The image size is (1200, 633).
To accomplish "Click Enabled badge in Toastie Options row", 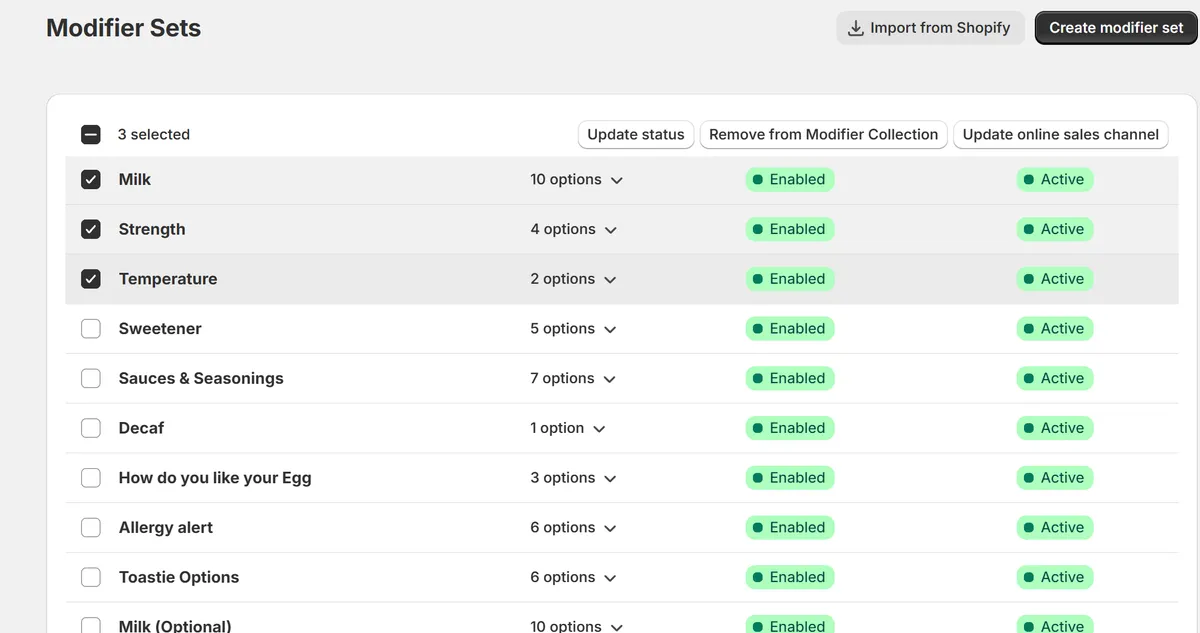I will click(x=790, y=577).
